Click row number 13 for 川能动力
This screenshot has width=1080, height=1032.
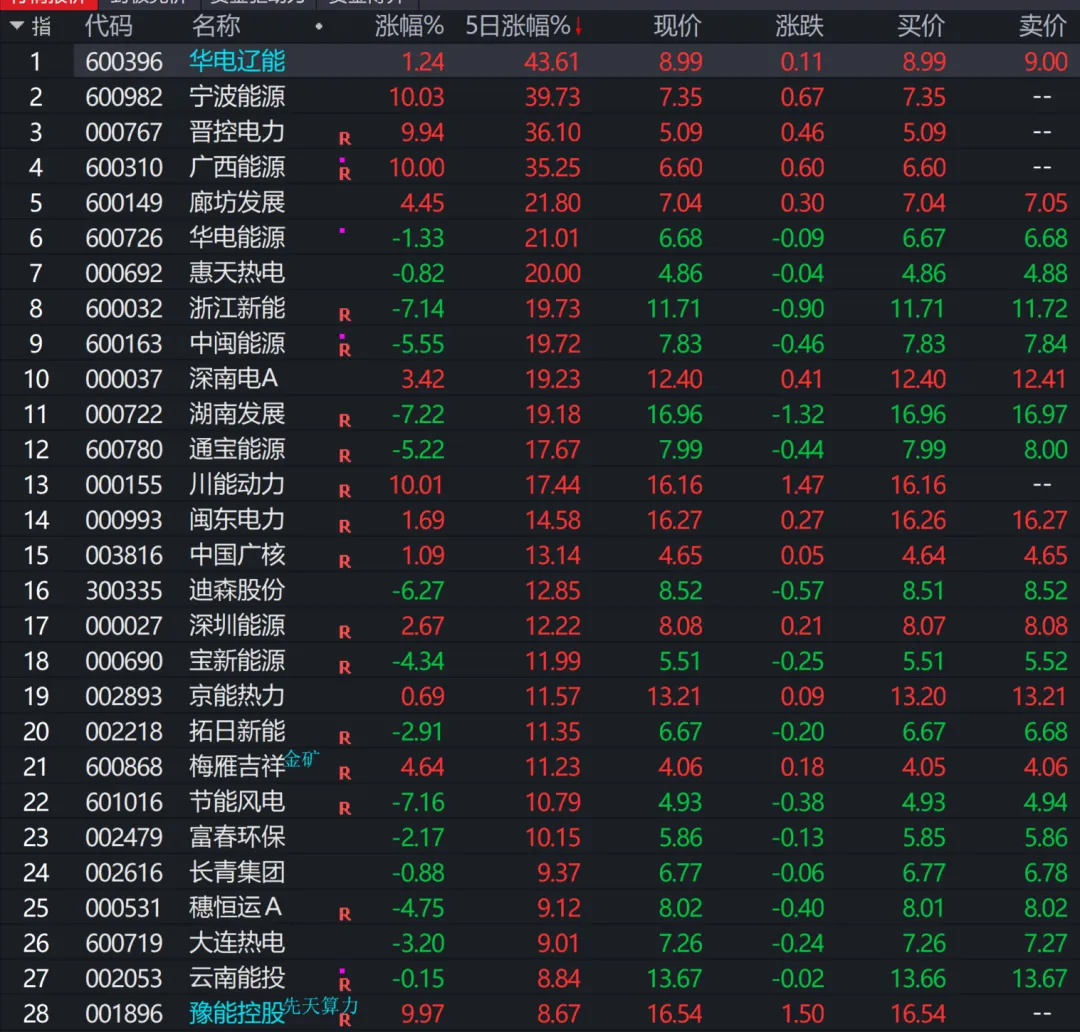36,485
